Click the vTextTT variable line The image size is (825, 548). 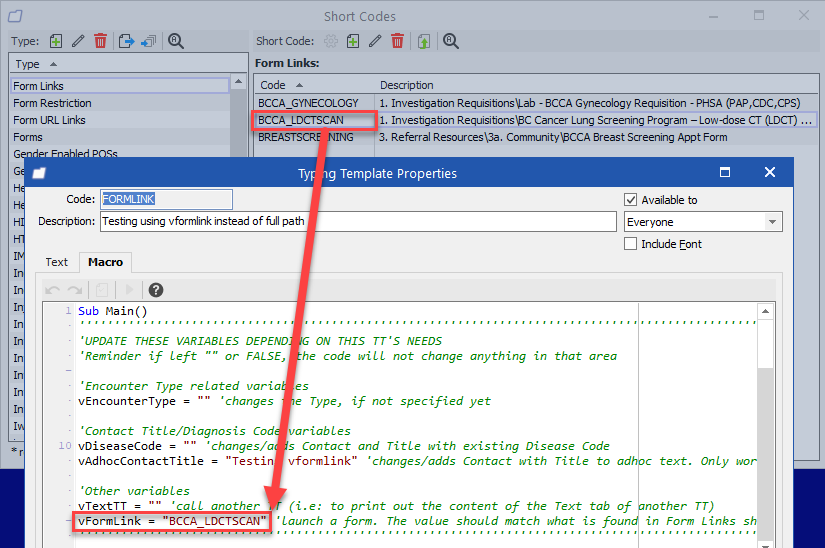click(x=396, y=506)
